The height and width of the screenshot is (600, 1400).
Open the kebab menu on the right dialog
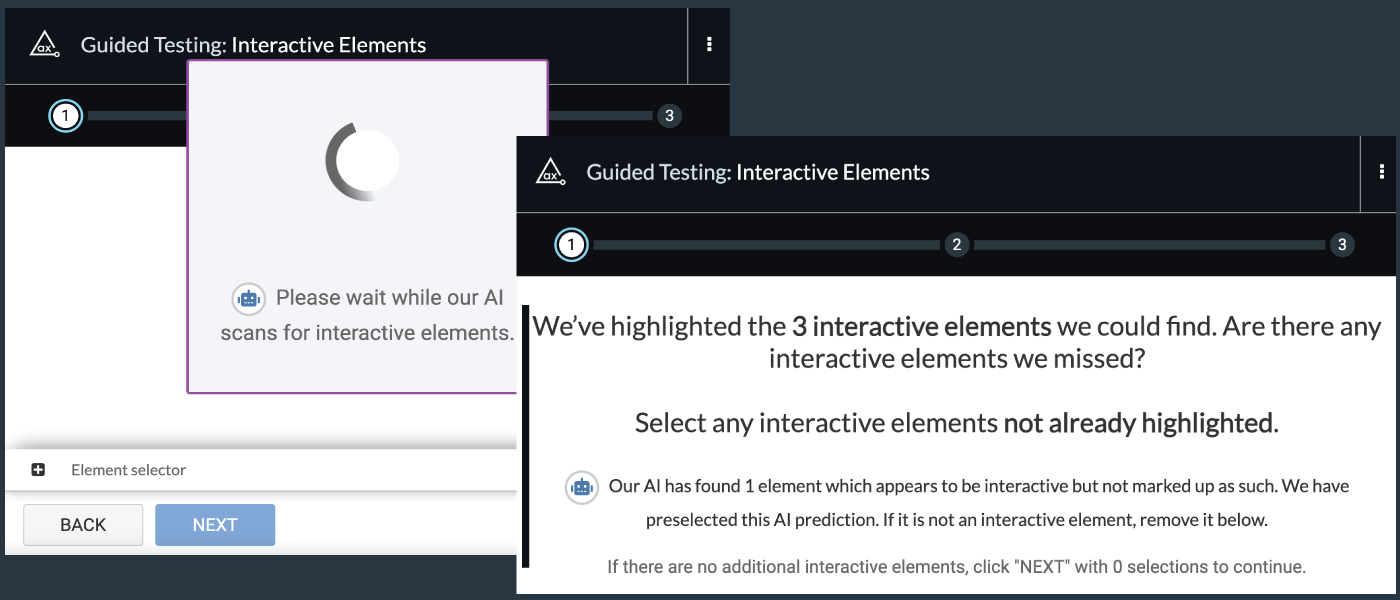pyautogui.click(x=1381, y=171)
